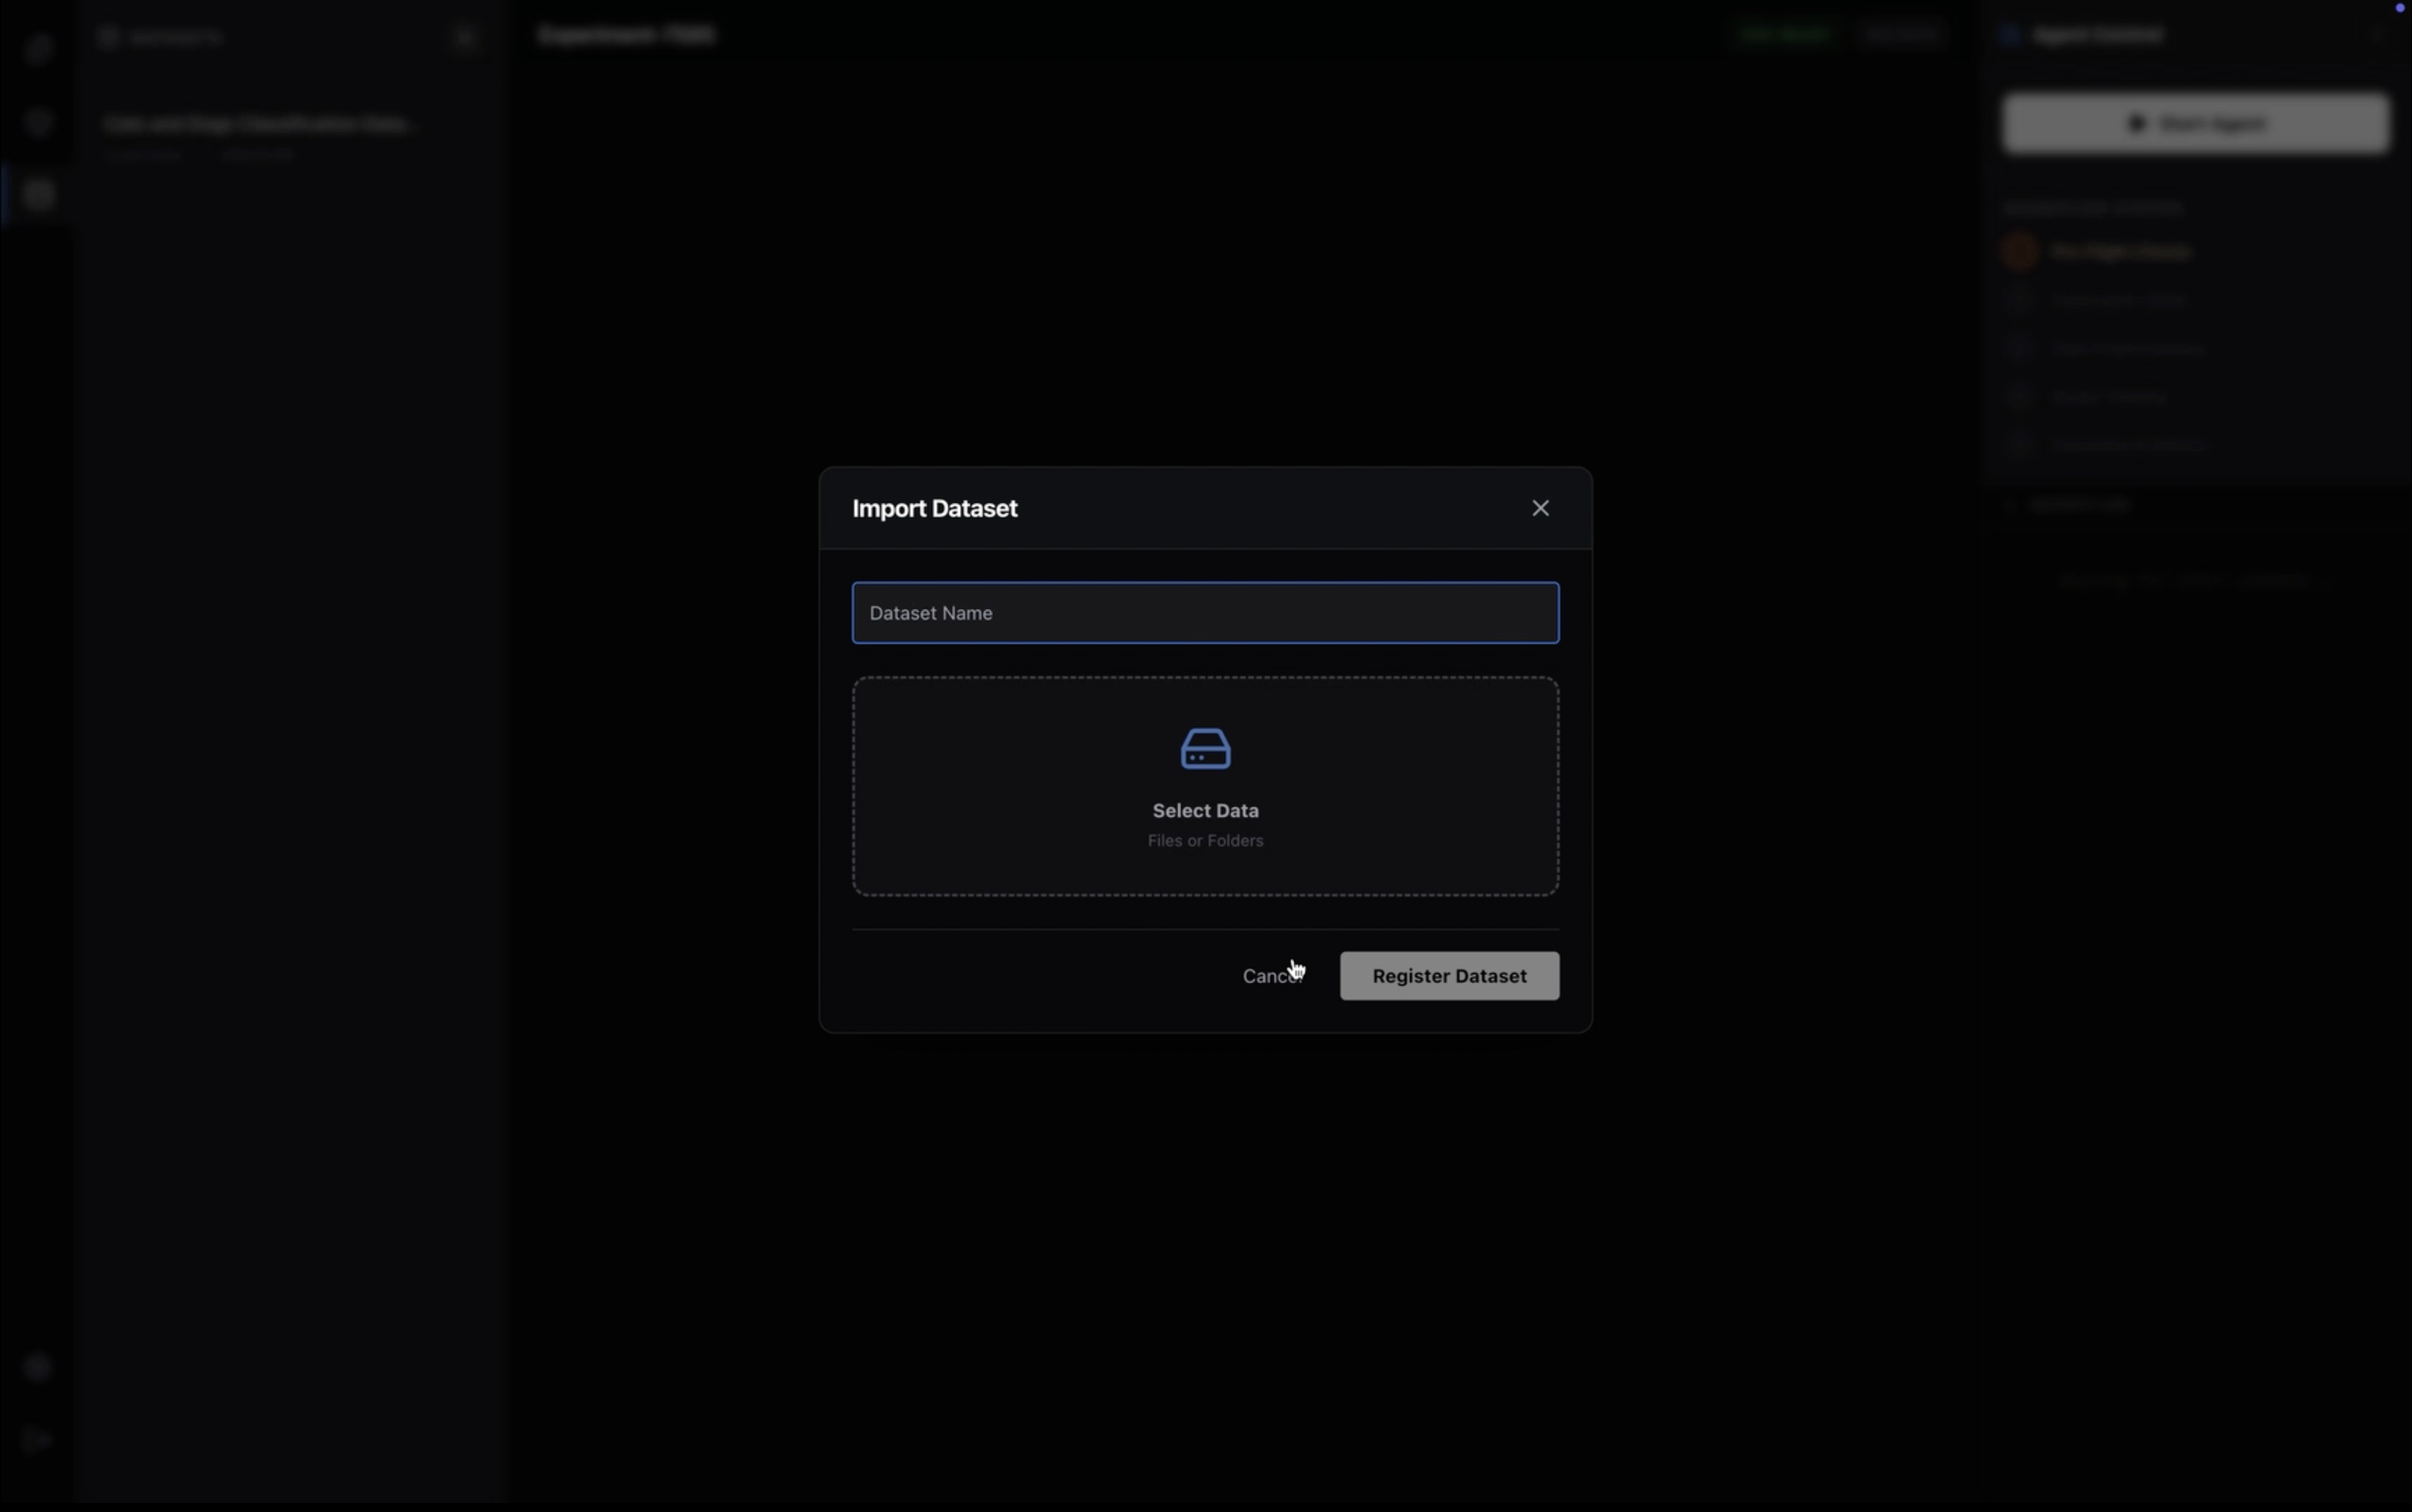Click the play icon in Start Agent
The width and height of the screenshot is (2412, 1512).
click(x=2136, y=123)
